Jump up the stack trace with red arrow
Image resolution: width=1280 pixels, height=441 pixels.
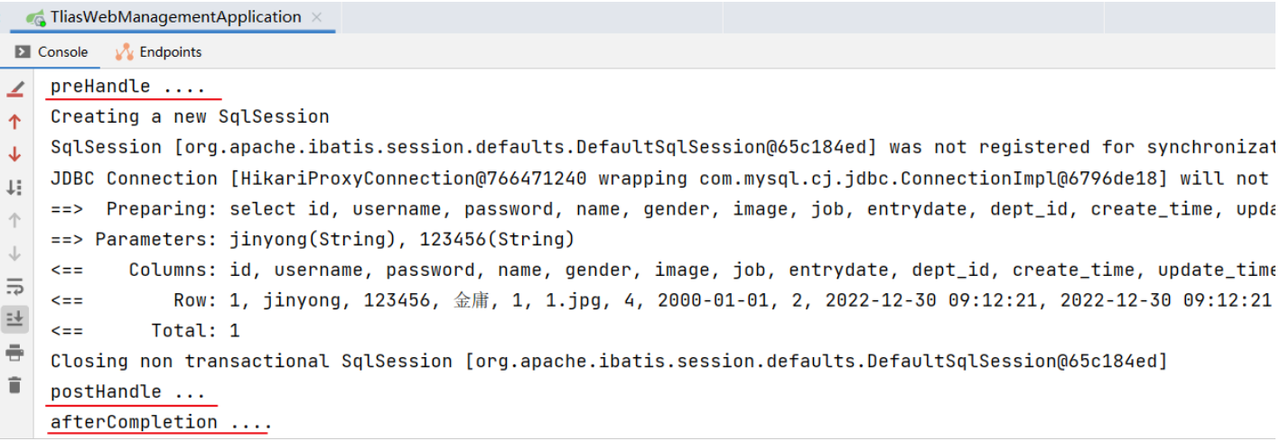tap(15, 122)
